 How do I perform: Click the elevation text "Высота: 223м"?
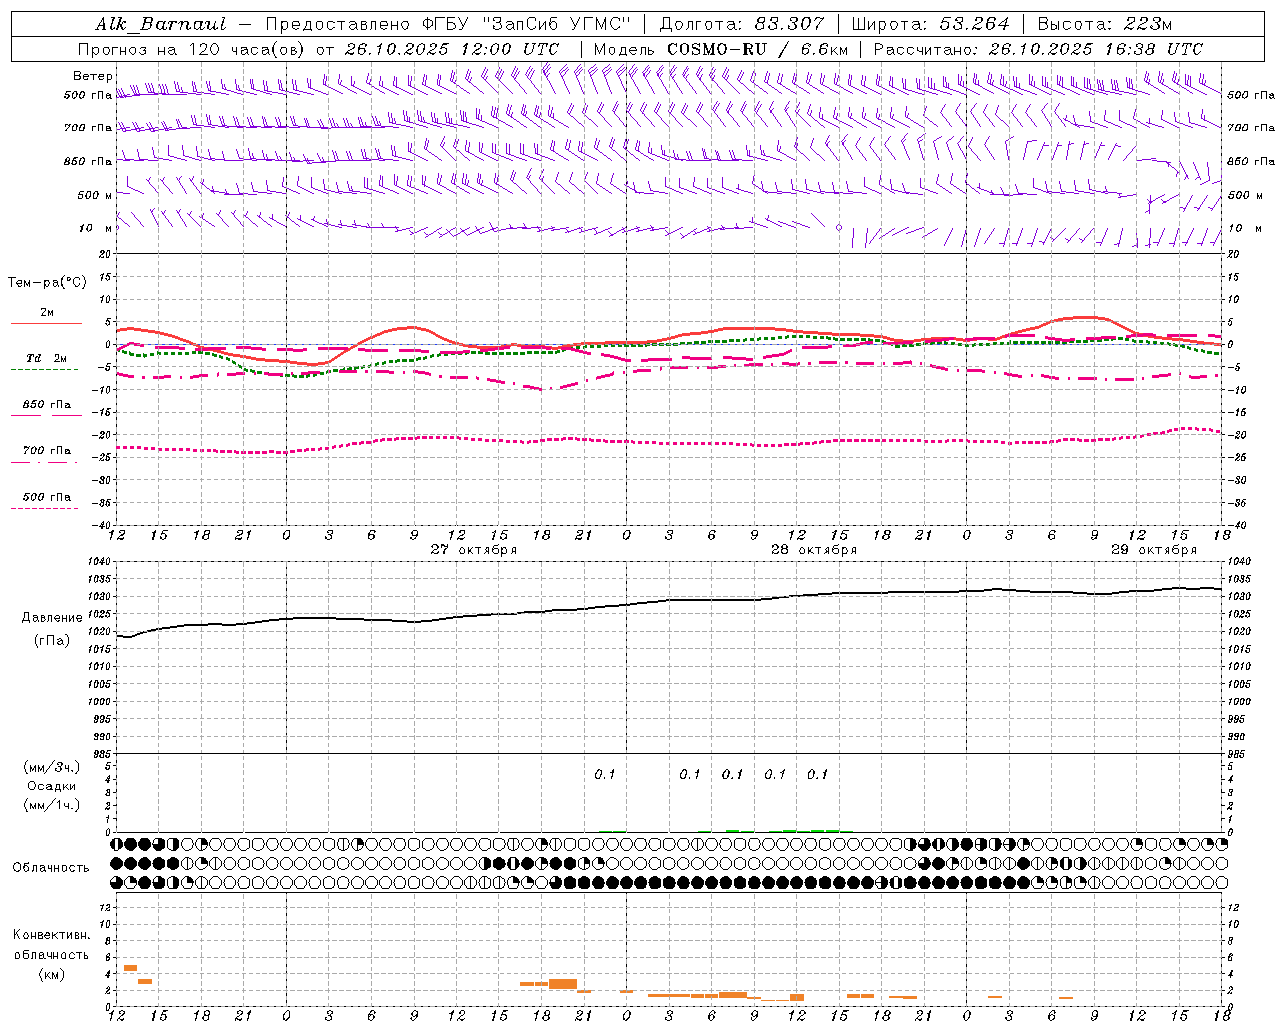click(x=1105, y=24)
